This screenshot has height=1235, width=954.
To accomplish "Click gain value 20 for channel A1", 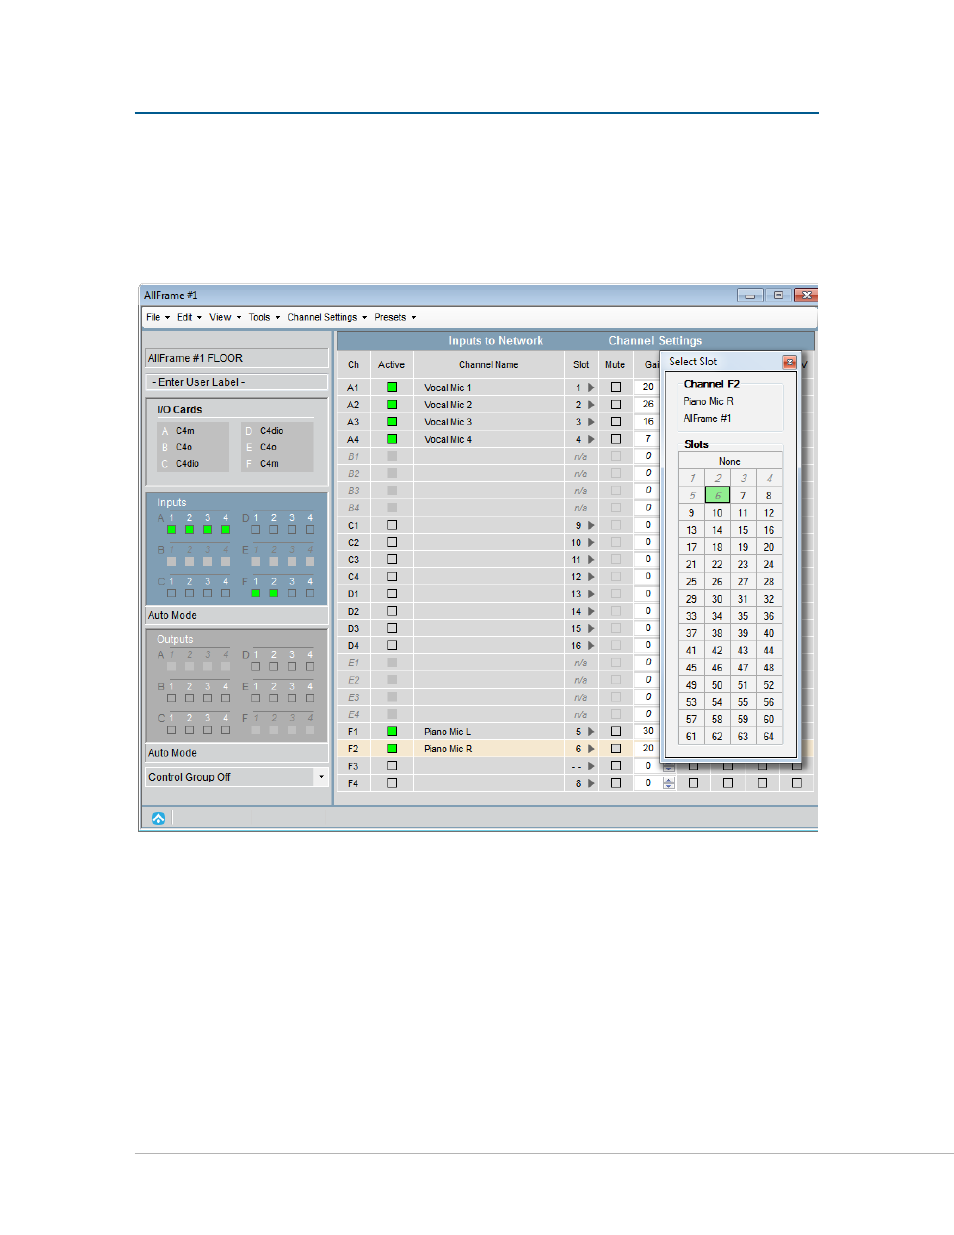I will click(x=648, y=387).
